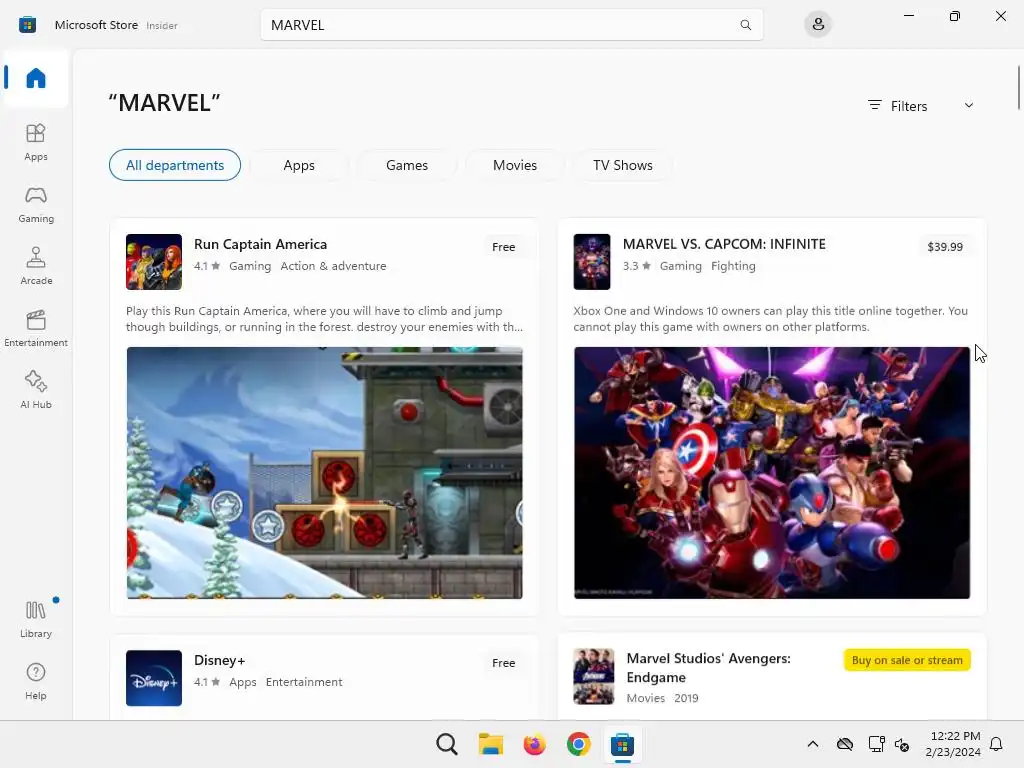Screen dimensions: 1024x768
Task: Click the Run Captain America description text
Action: [325, 319]
